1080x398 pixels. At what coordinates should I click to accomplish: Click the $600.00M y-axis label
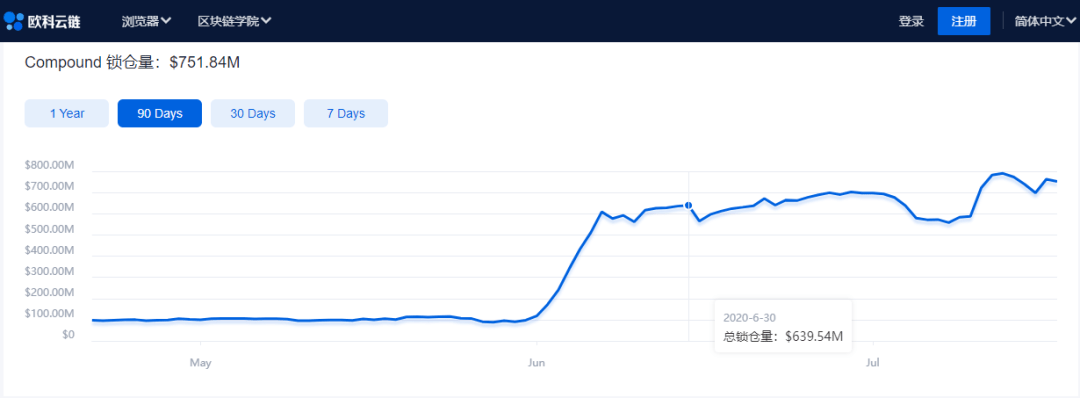coord(49,208)
